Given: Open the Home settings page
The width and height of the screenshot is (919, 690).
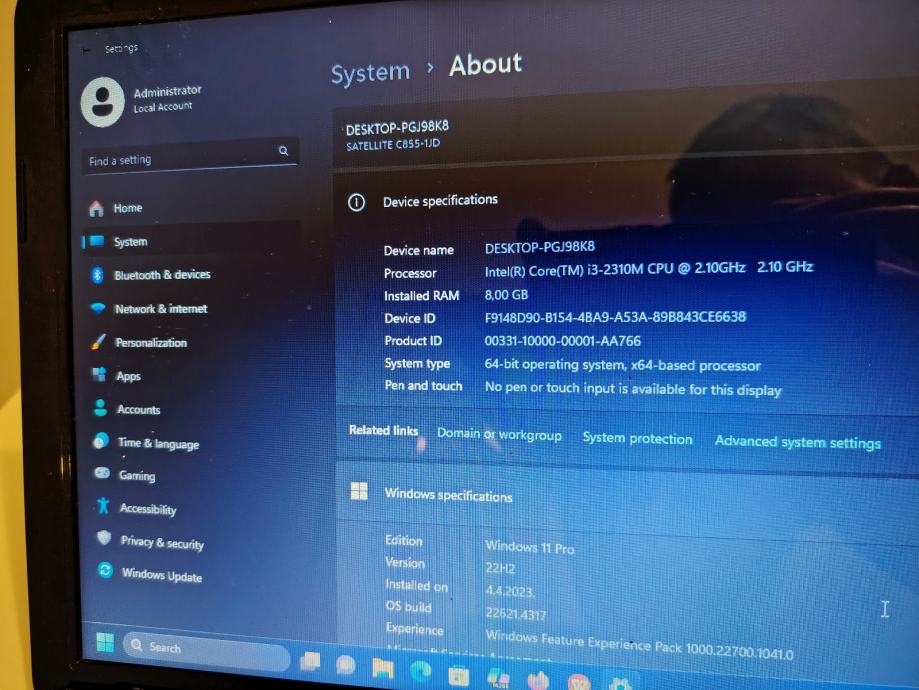Looking at the screenshot, I should pos(128,208).
